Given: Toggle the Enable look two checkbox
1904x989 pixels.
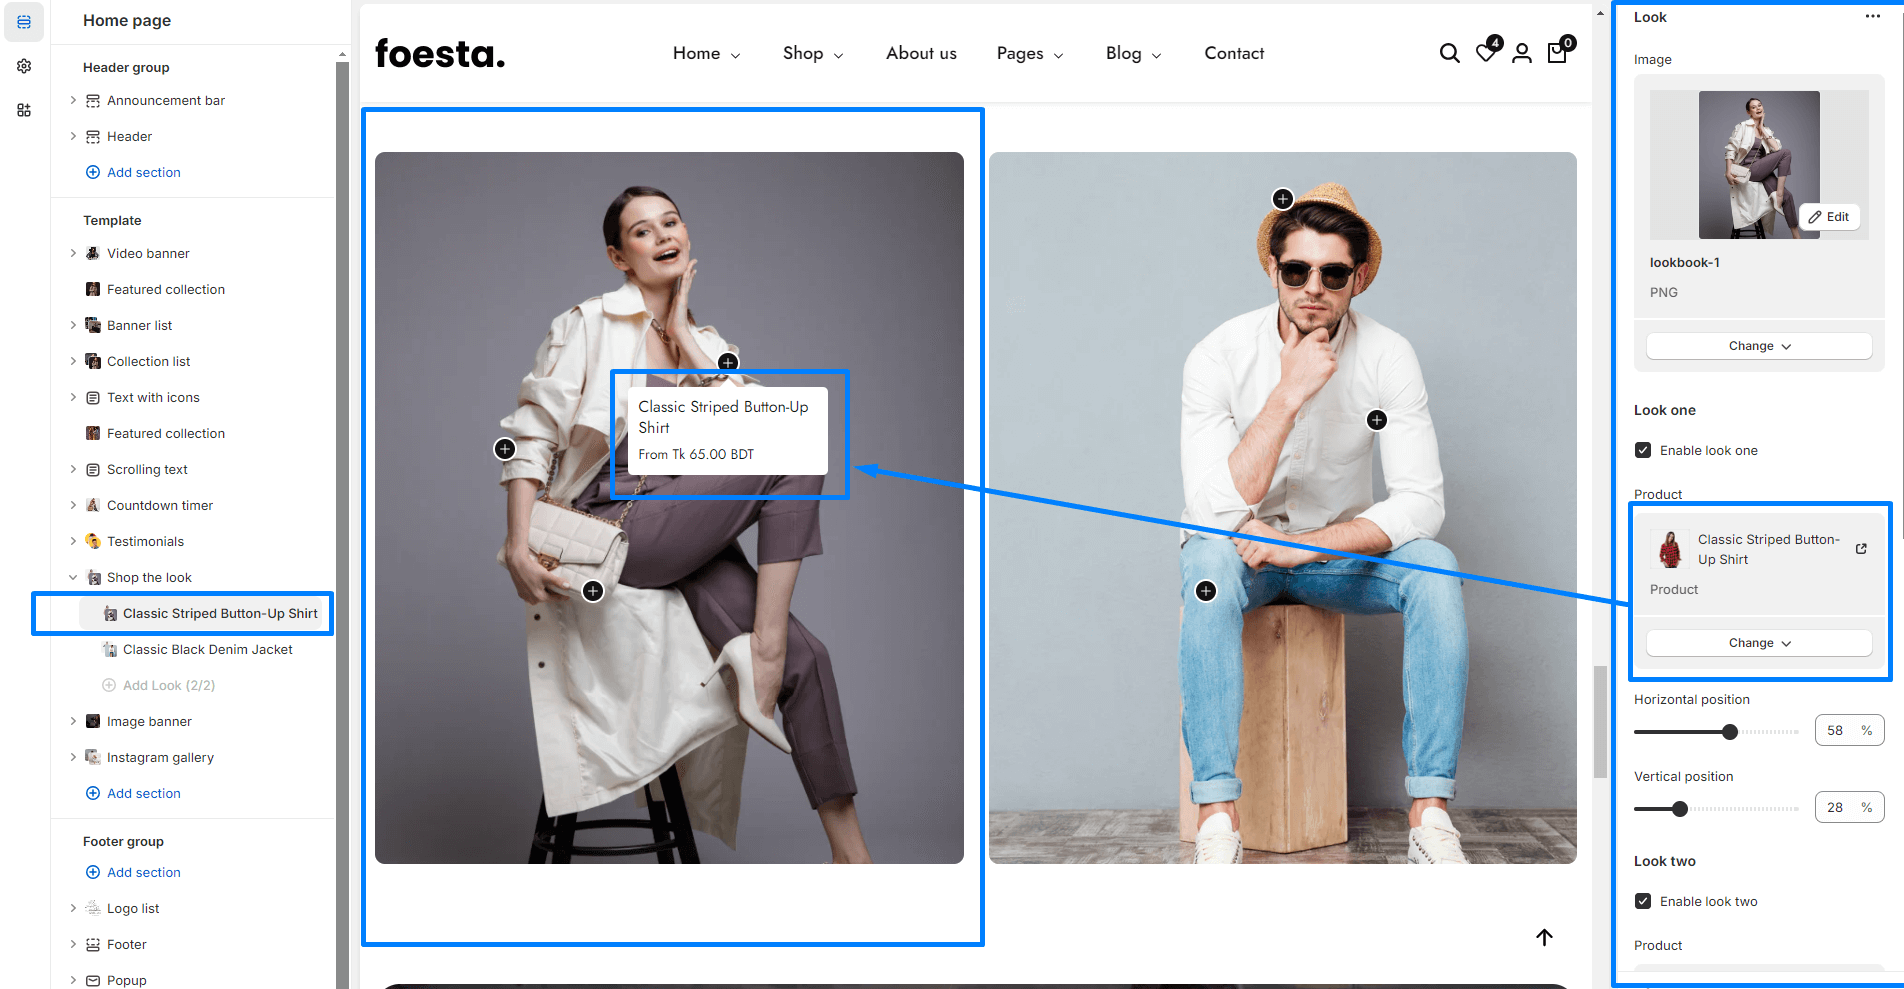Looking at the screenshot, I should (x=1643, y=901).
